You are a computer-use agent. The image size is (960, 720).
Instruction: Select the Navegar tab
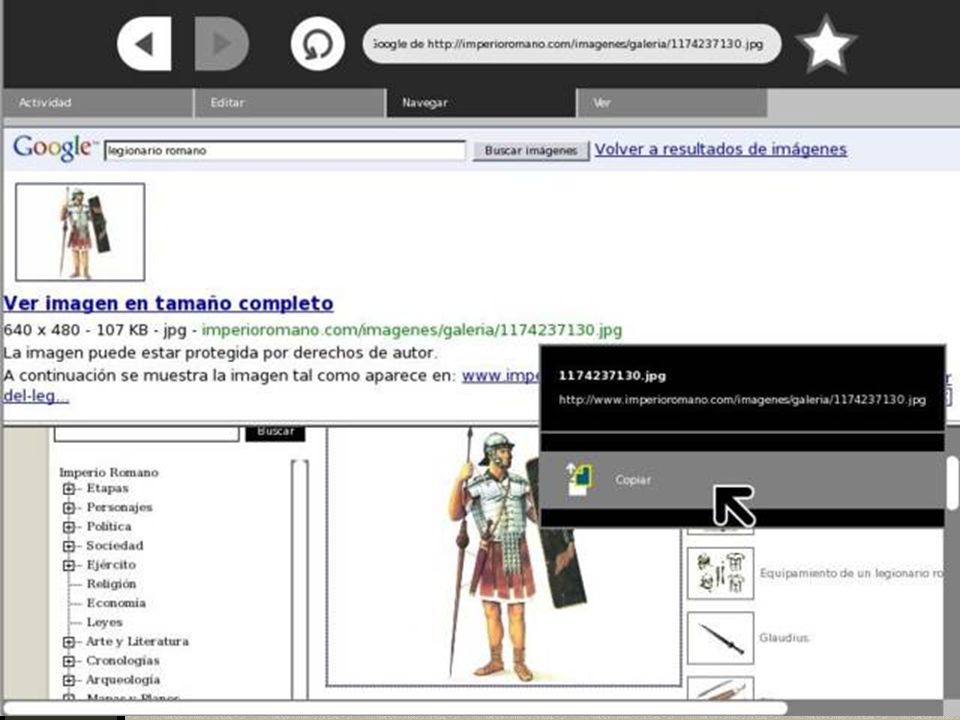[x=481, y=103]
